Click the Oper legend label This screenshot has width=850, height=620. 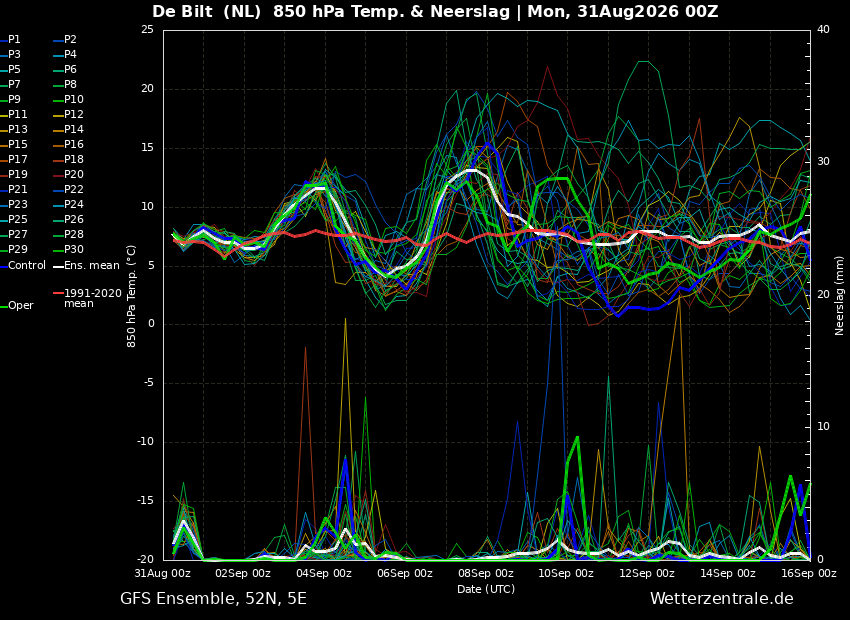pyautogui.click(x=22, y=306)
